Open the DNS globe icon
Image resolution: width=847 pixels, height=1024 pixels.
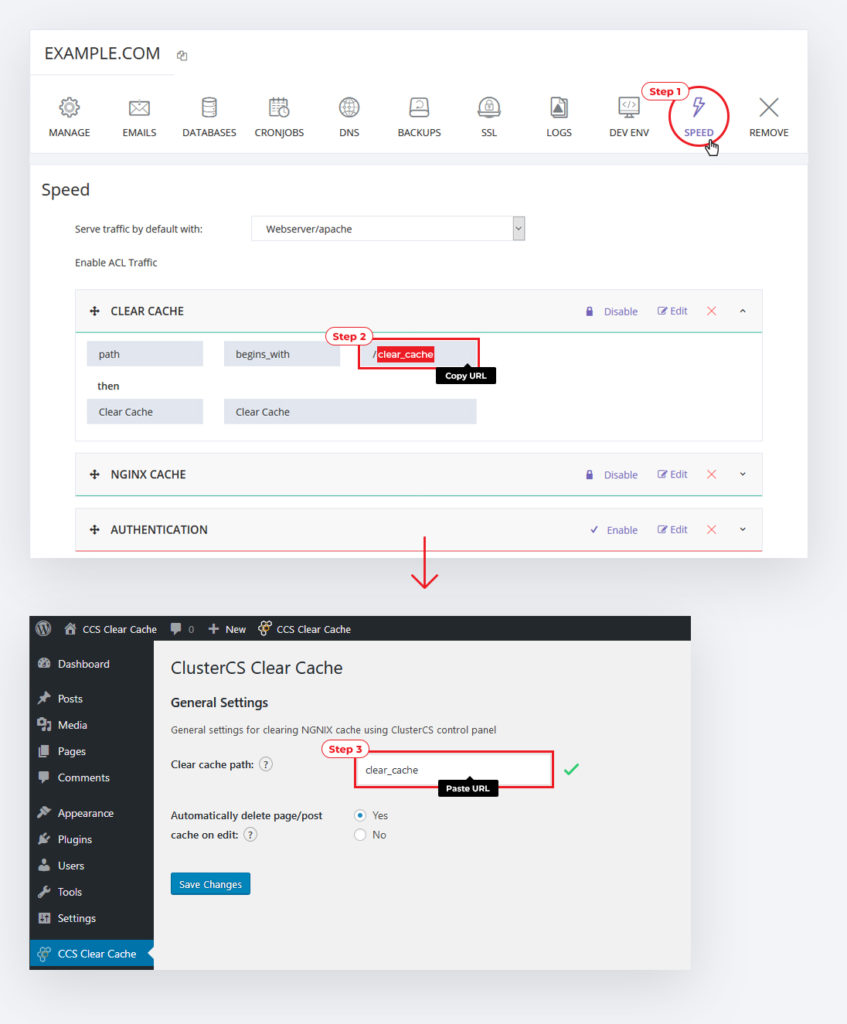click(349, 107)
